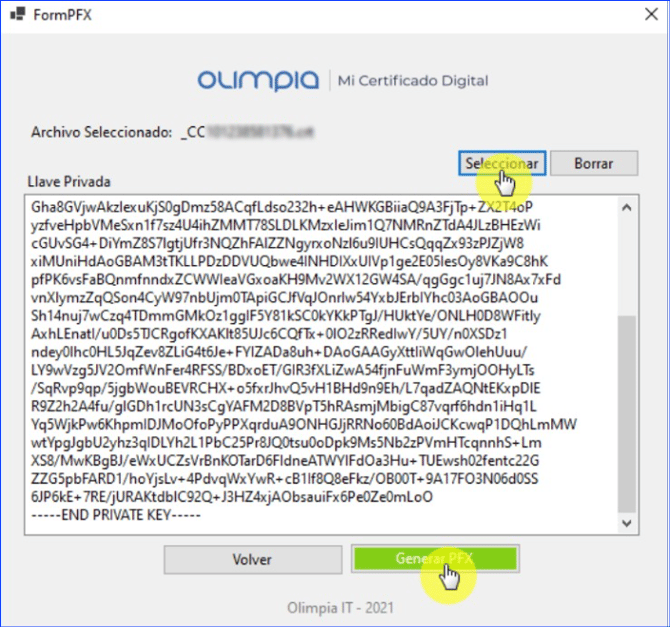Screen dimensions: 670x627
Task: Click the Mi Certificado Digital heading text
Action: point(413,80)
